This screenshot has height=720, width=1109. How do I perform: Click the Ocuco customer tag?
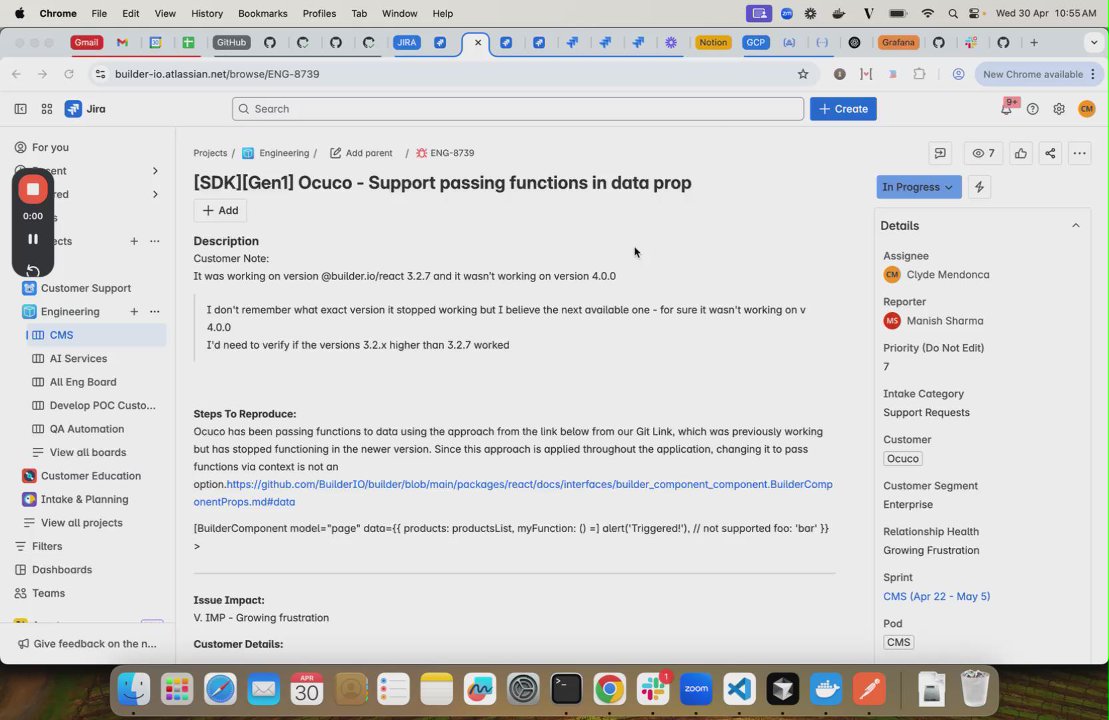[902, 458]
